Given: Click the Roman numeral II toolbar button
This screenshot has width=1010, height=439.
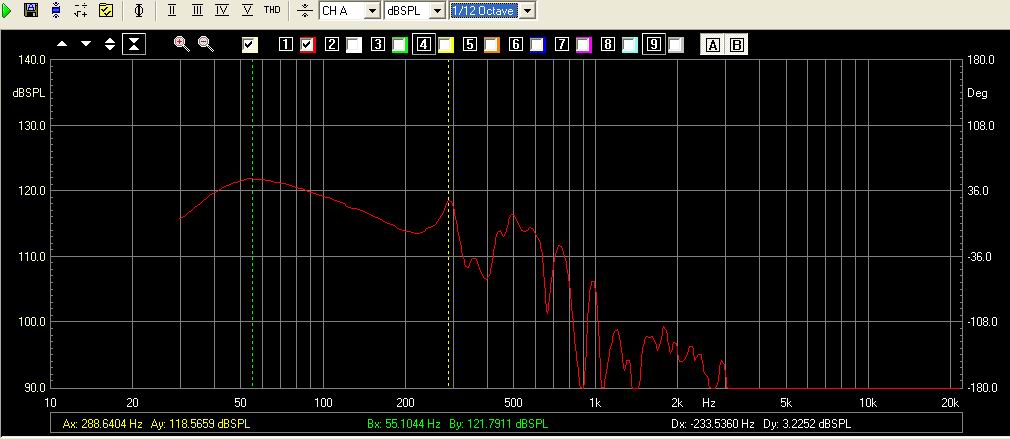Looking at the screenshot, I should click(172, 10).
